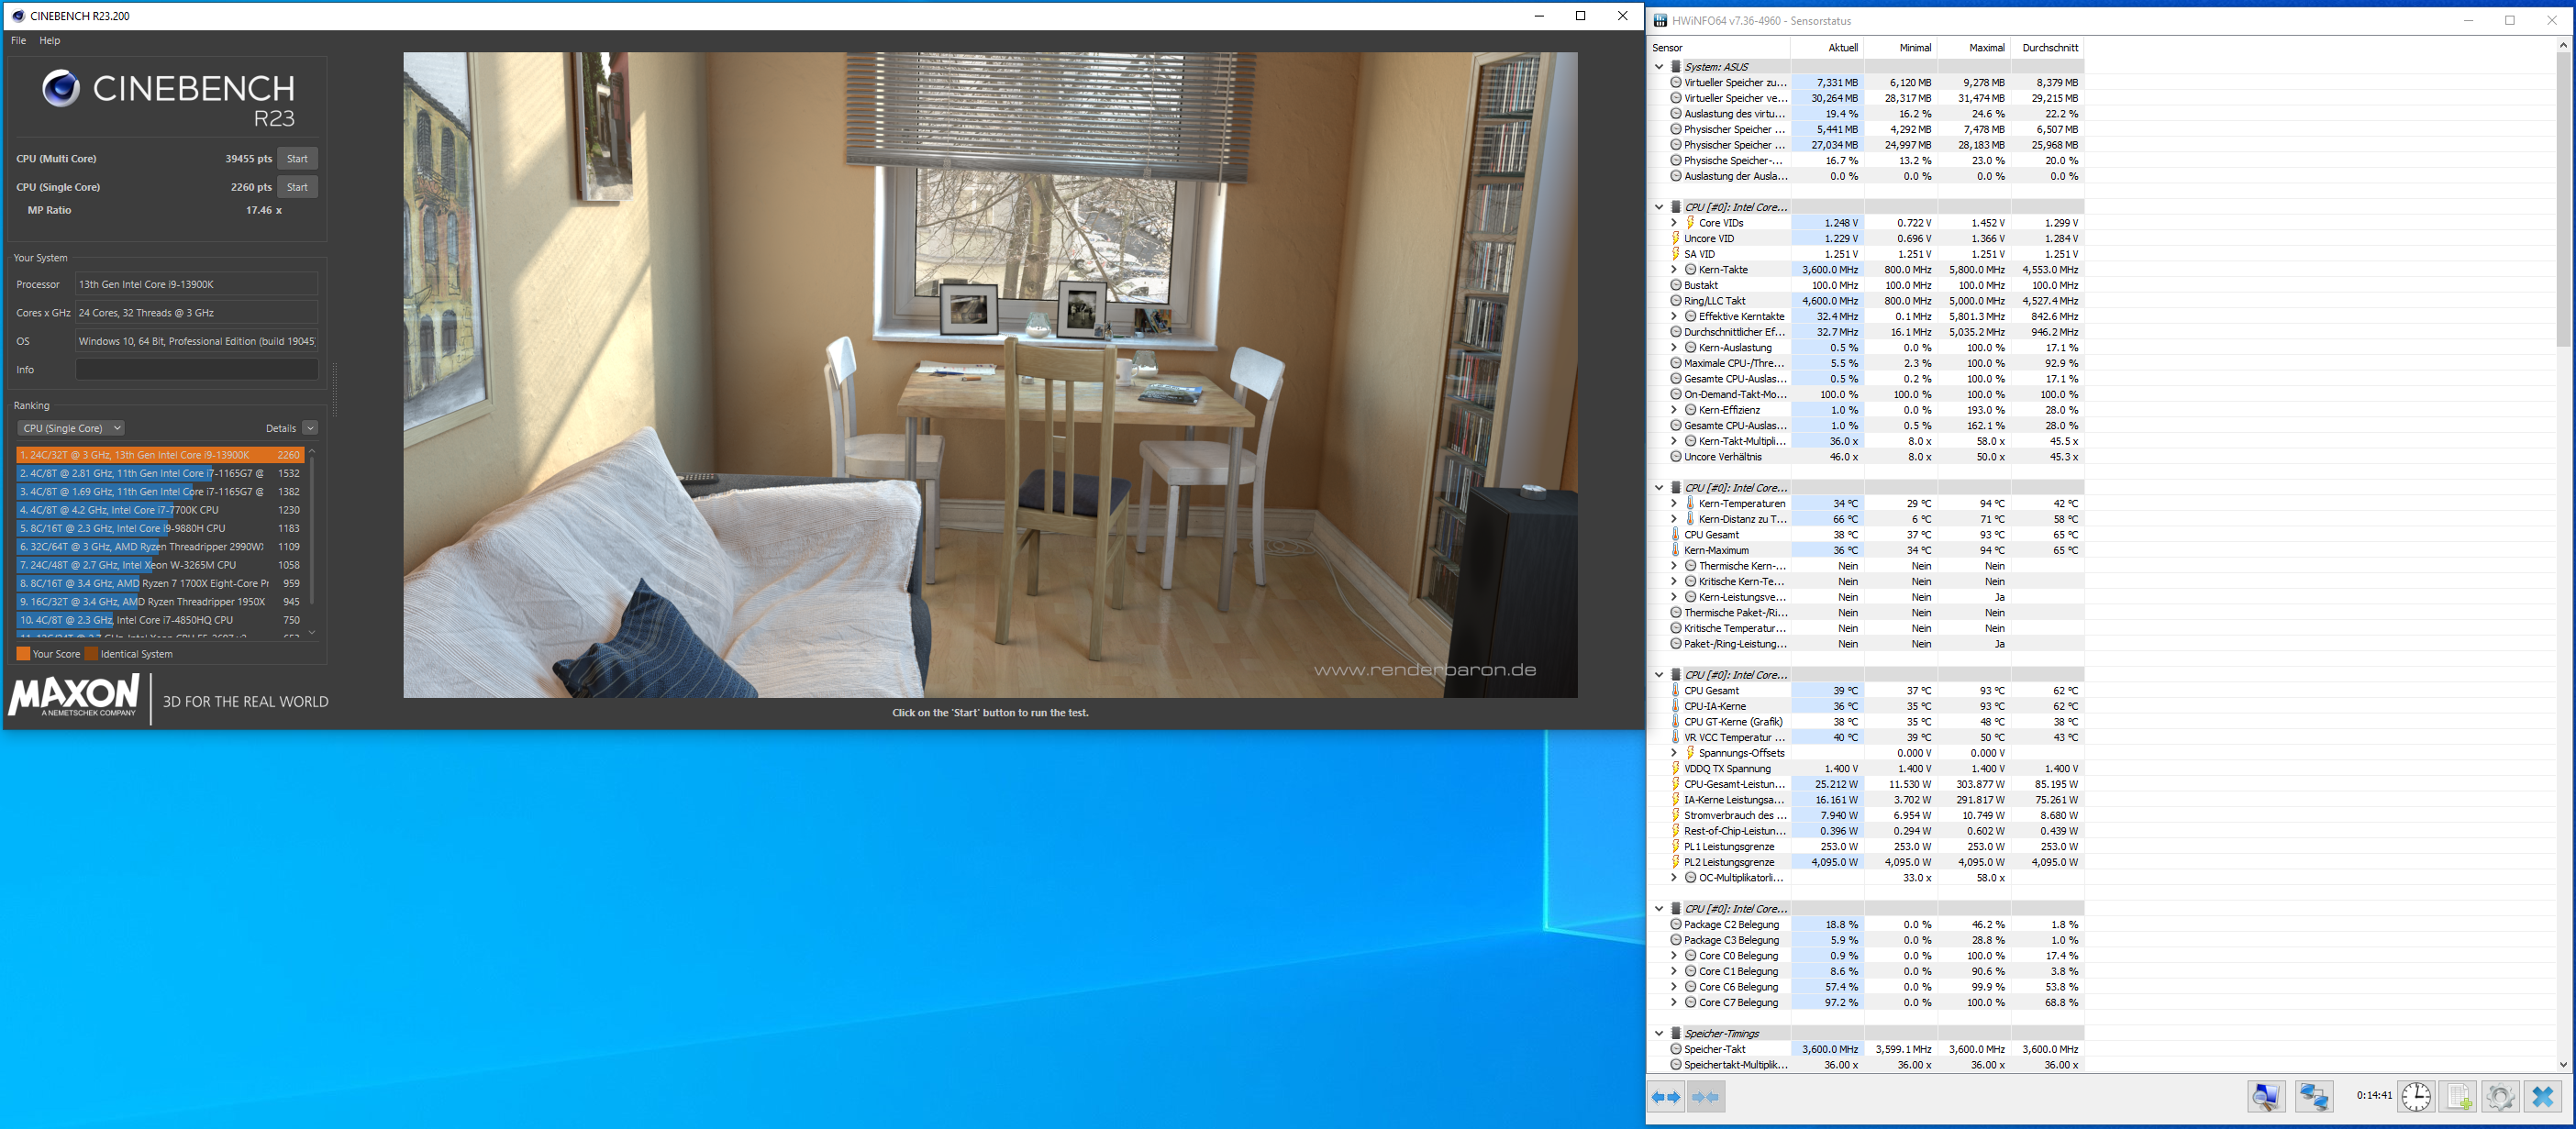Expand the Kern-Temperaturen sensor row

[x=1674, y=504]
